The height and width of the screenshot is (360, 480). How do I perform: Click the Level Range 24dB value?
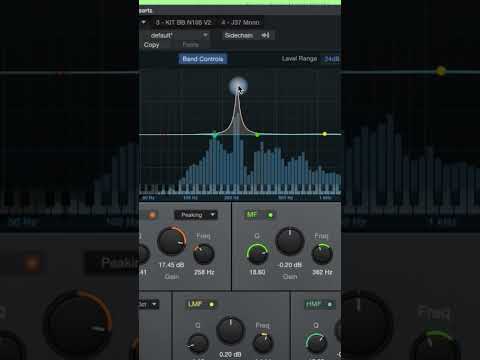pyautogui.click(x=331, y=59)
